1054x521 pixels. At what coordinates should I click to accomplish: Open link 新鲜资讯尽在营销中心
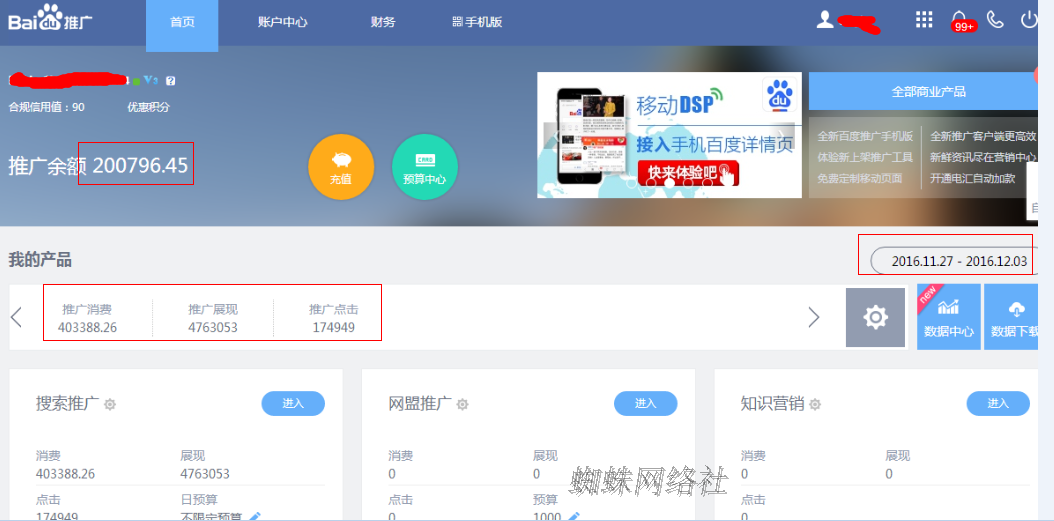pyautogui.click(x=984, y=158)
